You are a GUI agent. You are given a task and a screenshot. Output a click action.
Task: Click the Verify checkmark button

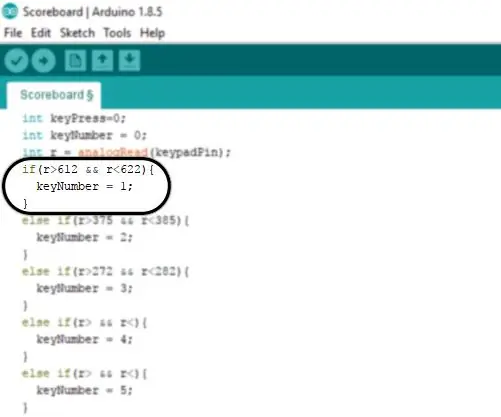[16, 60]
